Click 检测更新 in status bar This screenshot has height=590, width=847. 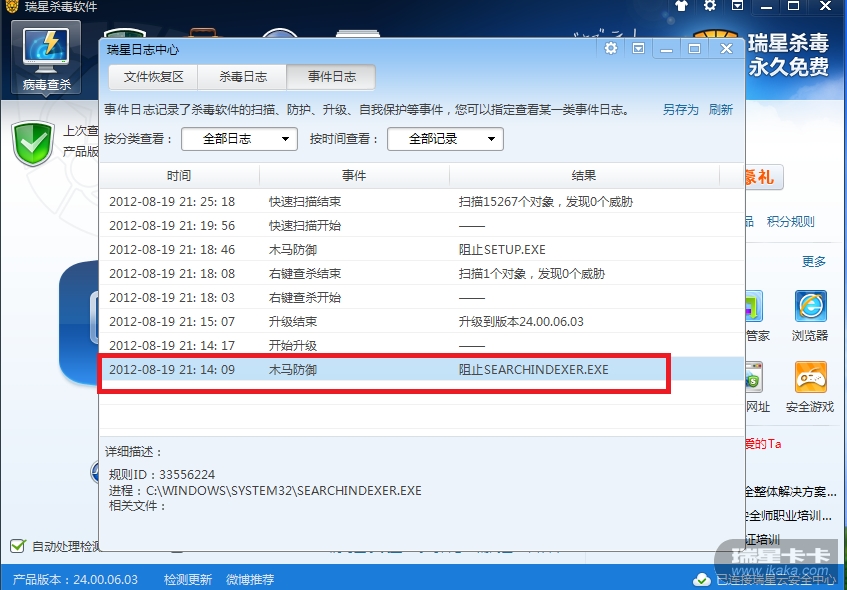[x=187, y=580]
